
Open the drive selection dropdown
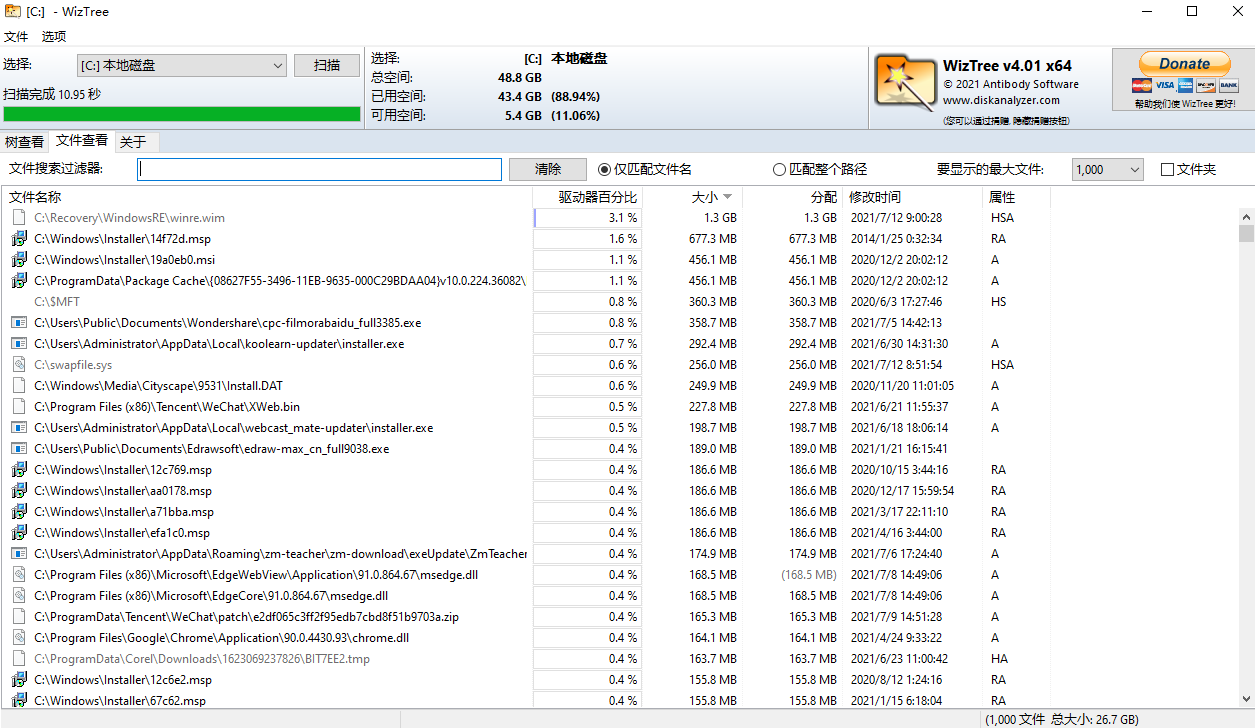point(182,66)
